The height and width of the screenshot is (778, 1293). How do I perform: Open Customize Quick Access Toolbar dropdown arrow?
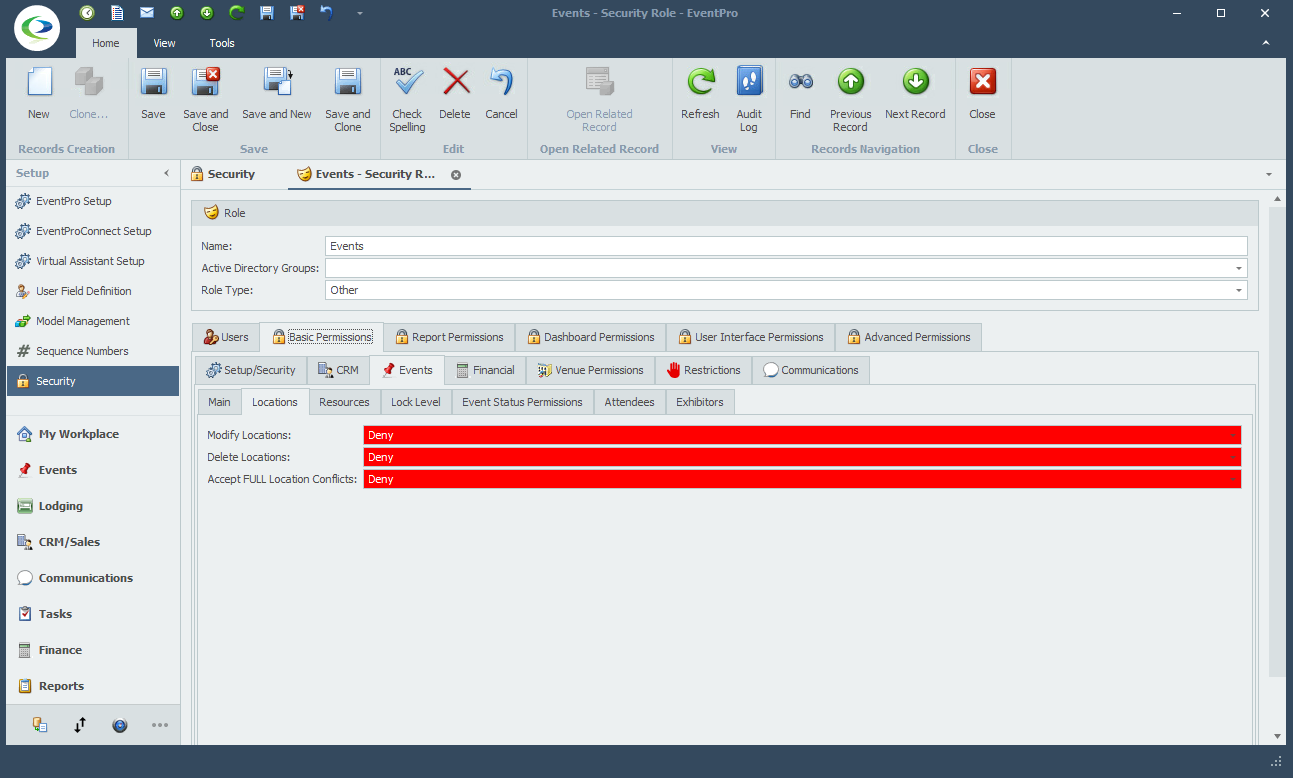[x=359, y=13]
